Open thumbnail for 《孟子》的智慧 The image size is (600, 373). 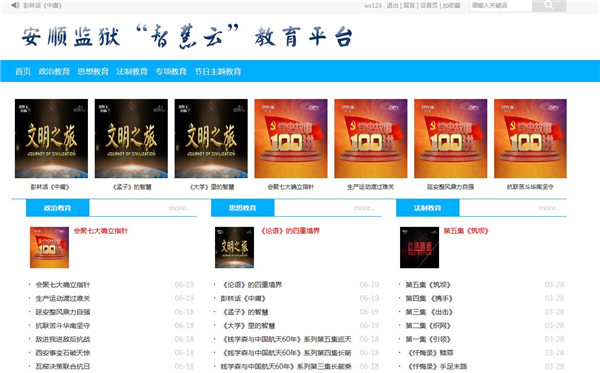tap(131, 138)
